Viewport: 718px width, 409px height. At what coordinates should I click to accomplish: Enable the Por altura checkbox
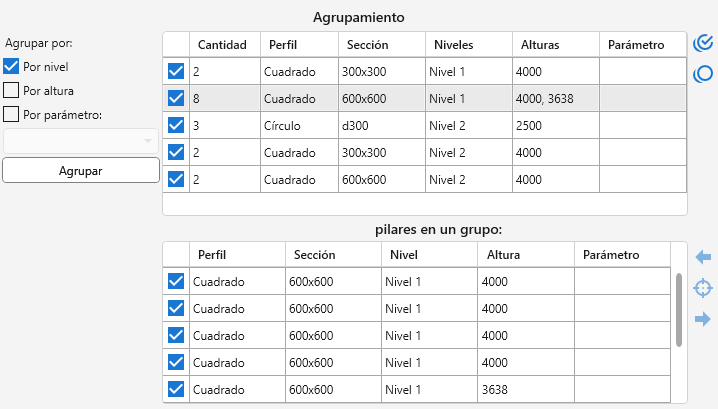point(12,90)
